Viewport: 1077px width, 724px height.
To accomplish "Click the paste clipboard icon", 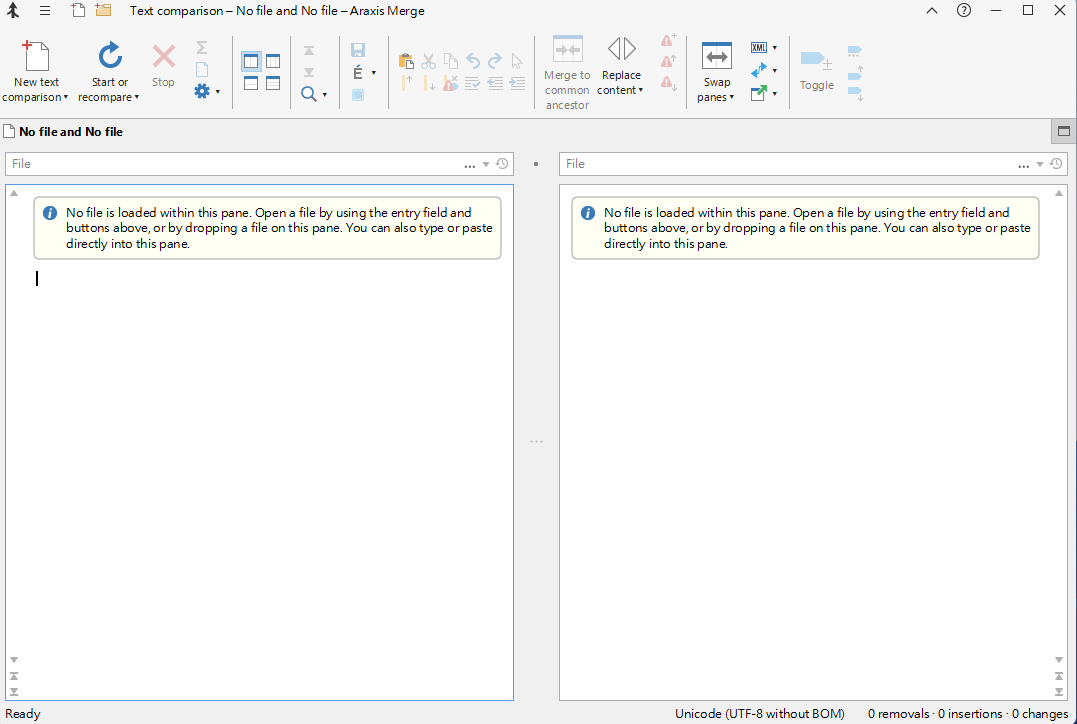I will (x=406, y=61).
